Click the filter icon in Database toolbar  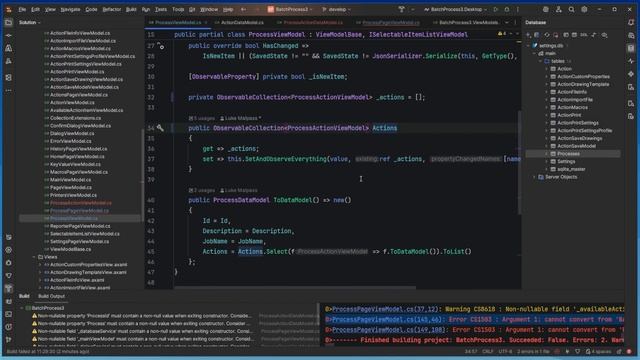(x=604, y=35)
